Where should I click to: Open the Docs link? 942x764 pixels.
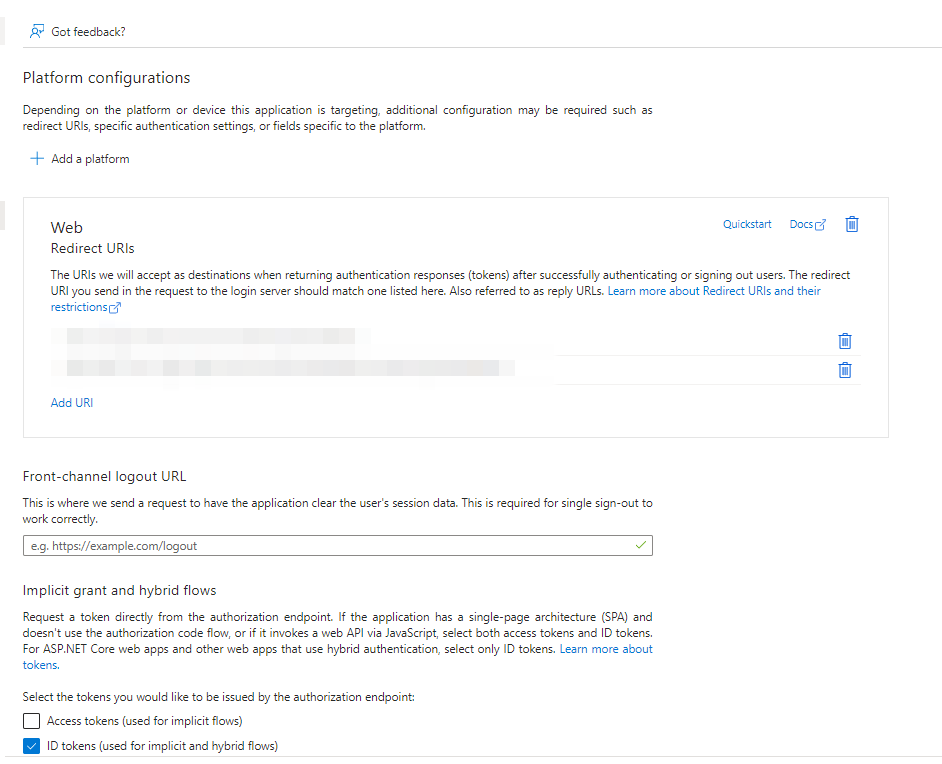click(801, 224)
